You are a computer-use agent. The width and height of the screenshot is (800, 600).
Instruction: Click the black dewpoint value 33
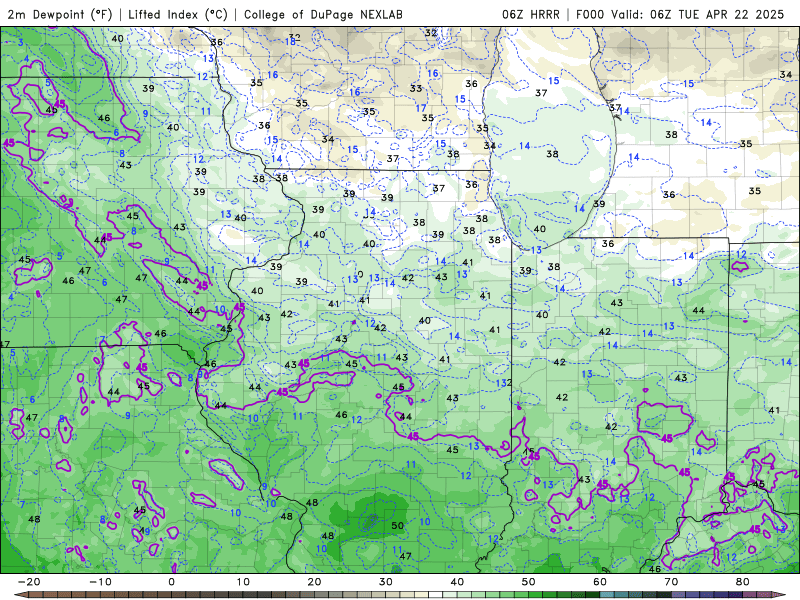[x=416, y=88]
